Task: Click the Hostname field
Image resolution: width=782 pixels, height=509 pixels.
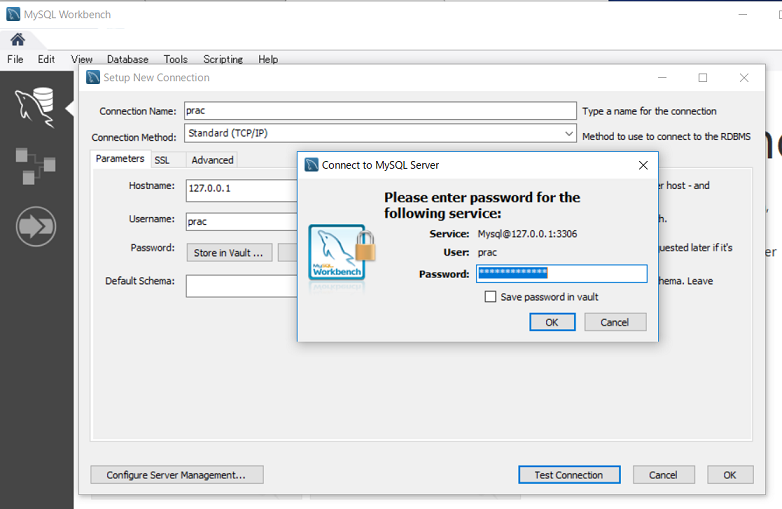Action: click(x=242, y=190)
